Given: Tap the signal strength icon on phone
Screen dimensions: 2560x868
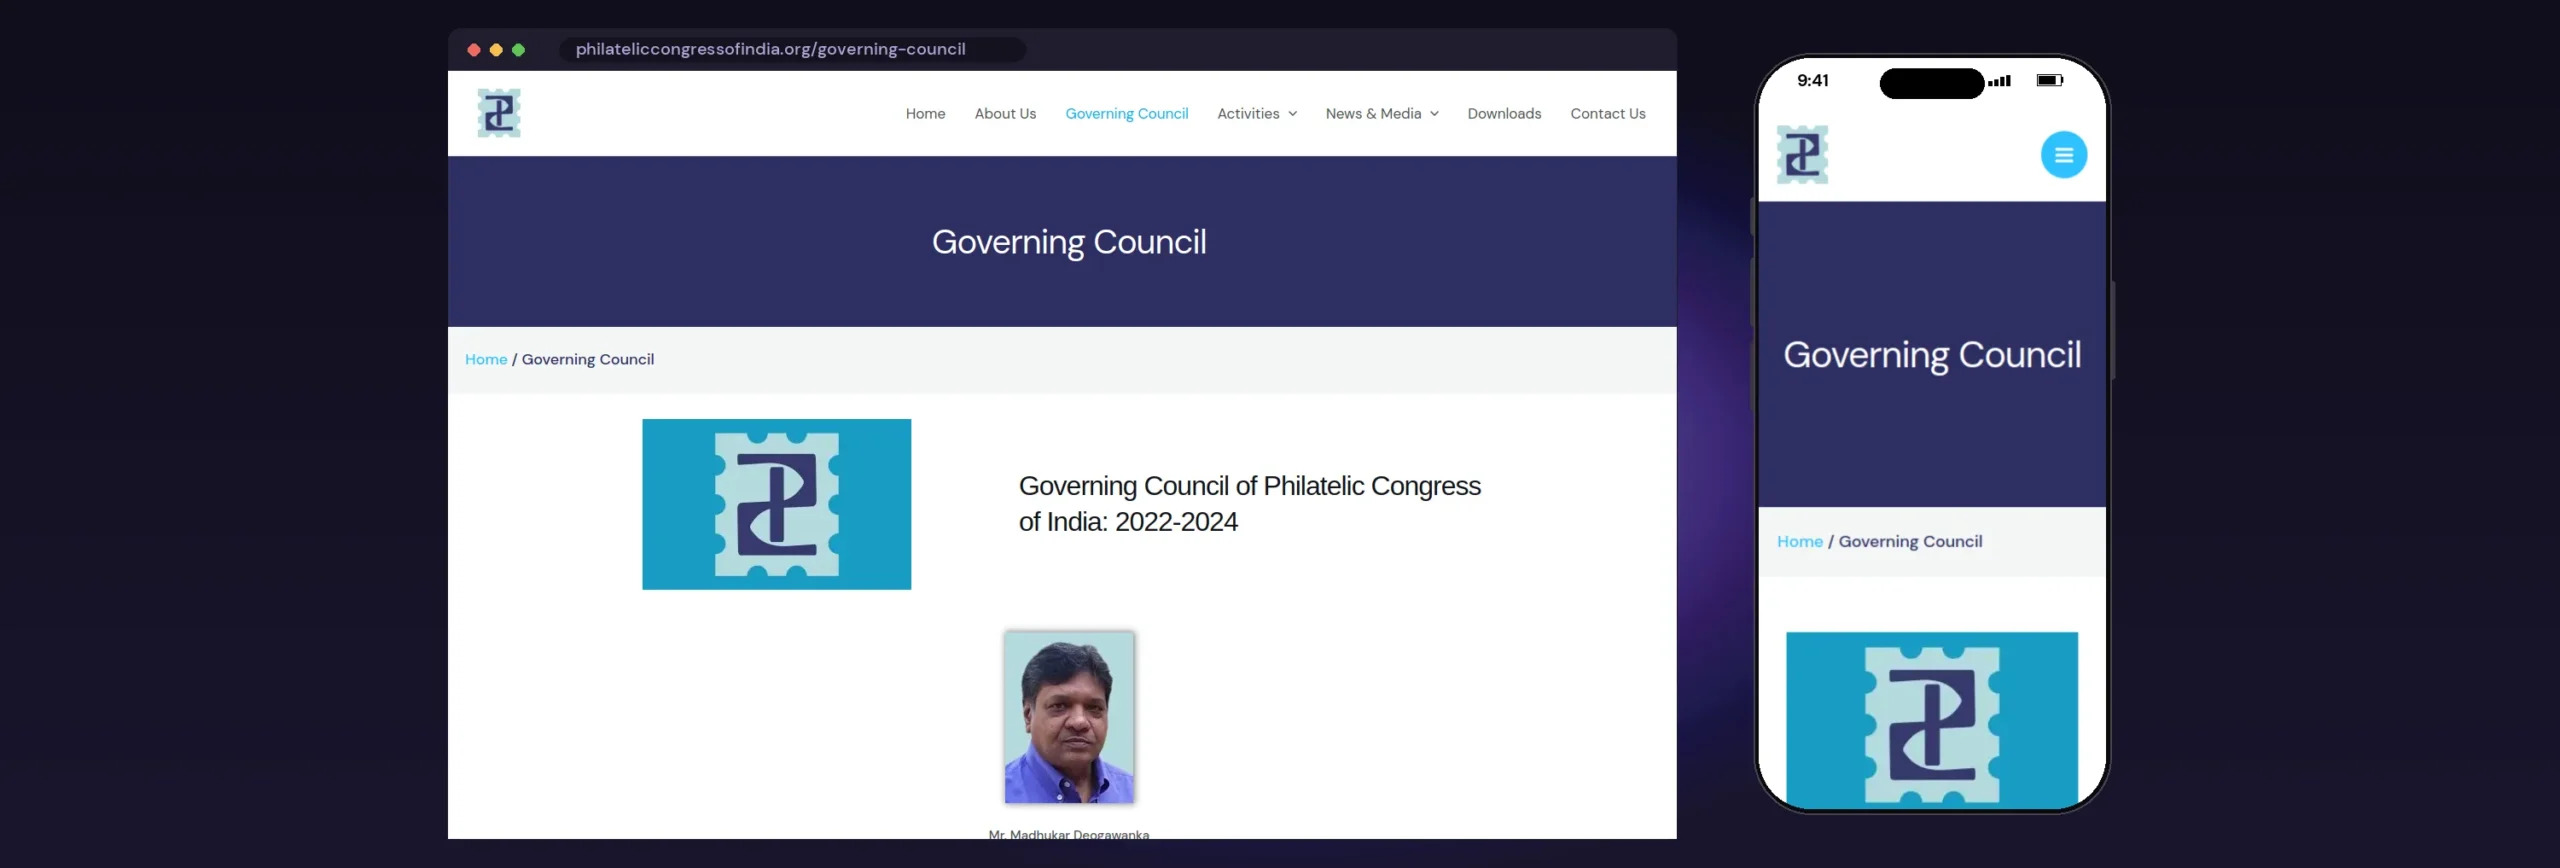Looking at the screenshot, I should [x=1999, y=81].
